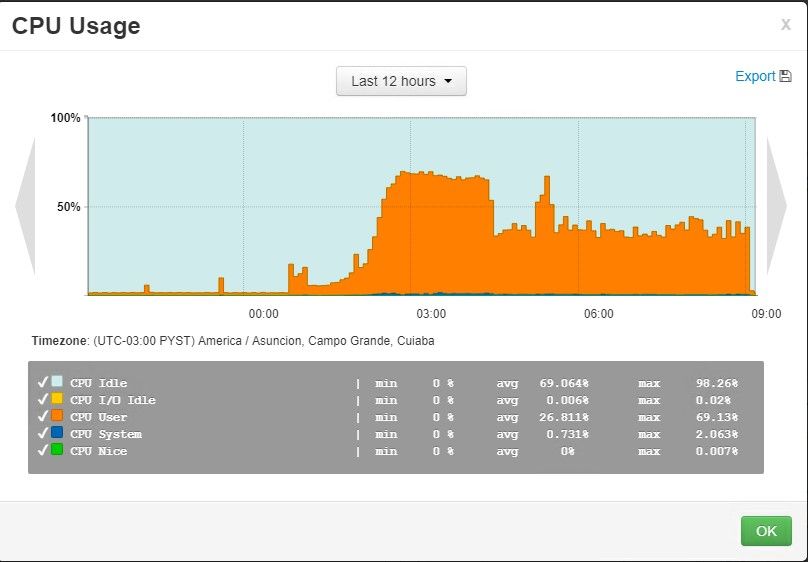Click the blue CPU System swatch

pyautogui.click(x=57, y=432)
